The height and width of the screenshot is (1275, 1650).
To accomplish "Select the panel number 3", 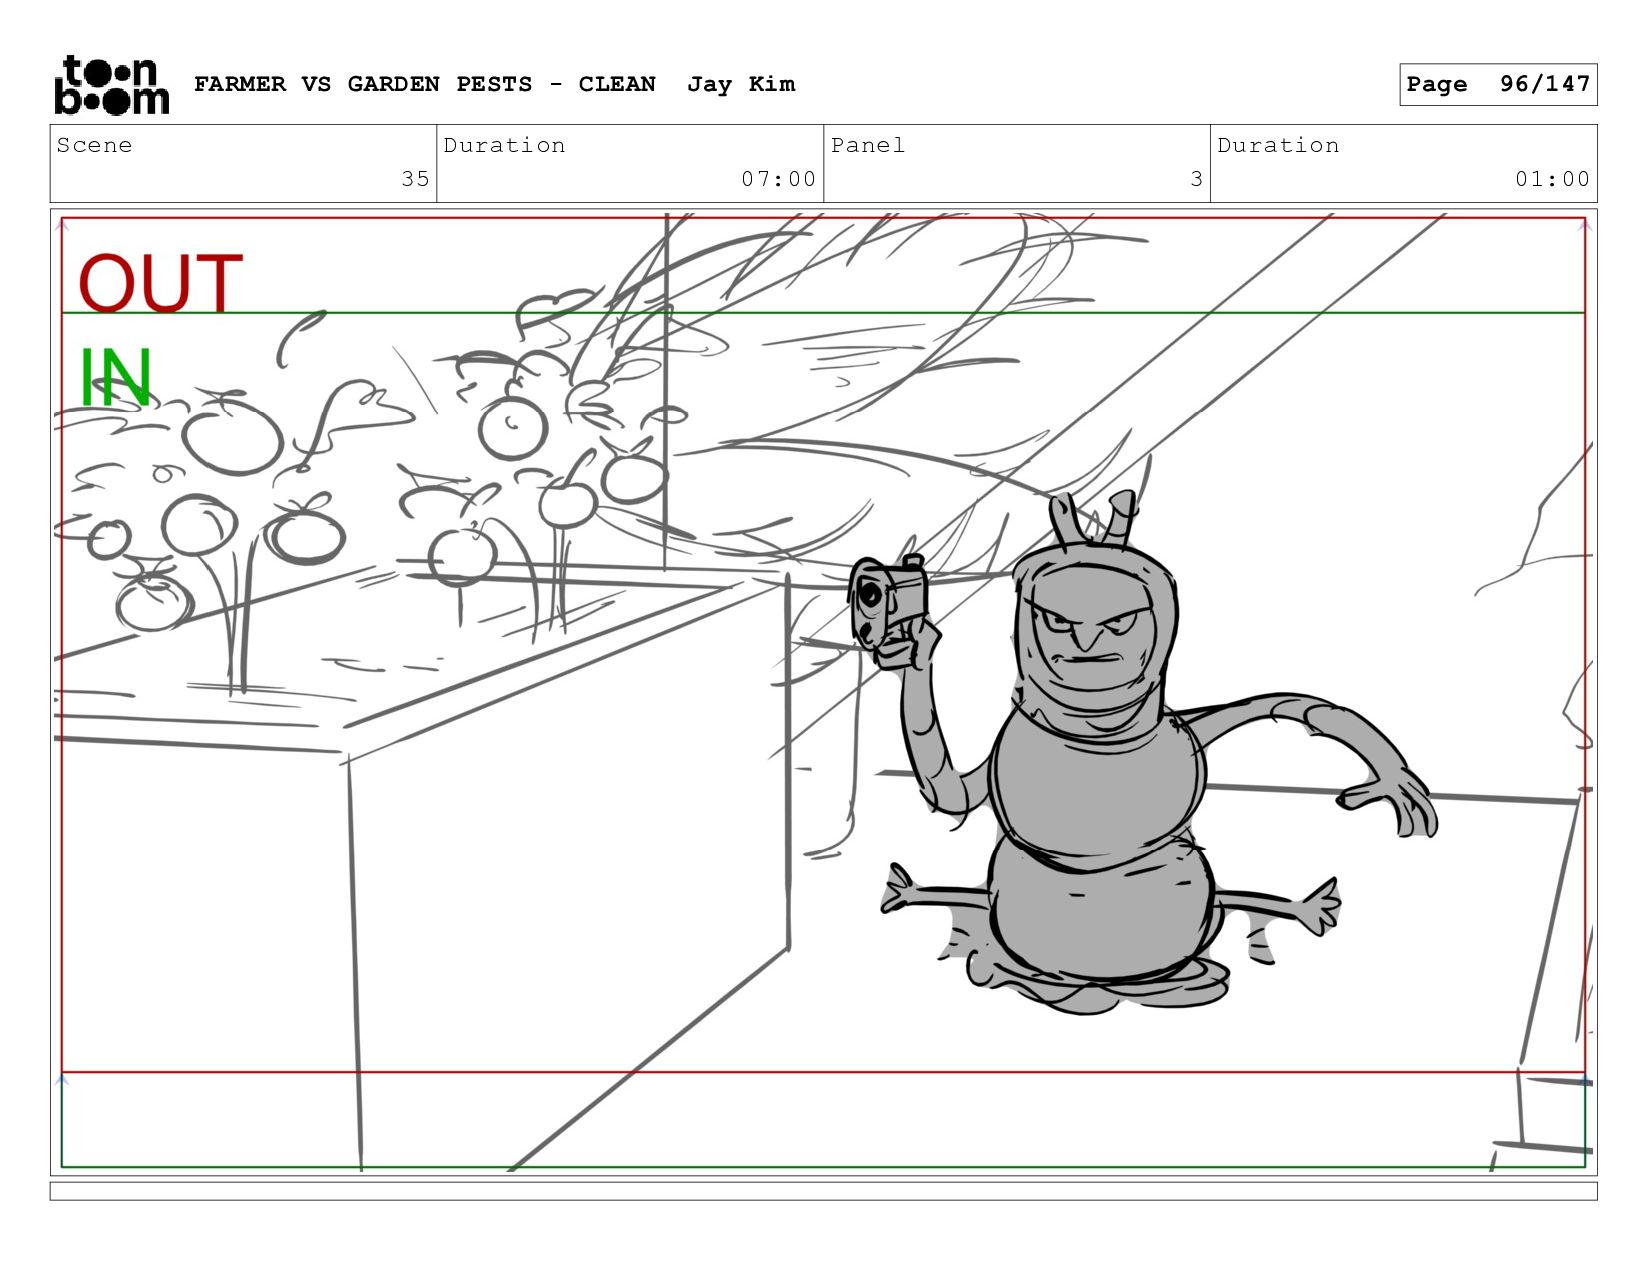I will (1196, 179).
